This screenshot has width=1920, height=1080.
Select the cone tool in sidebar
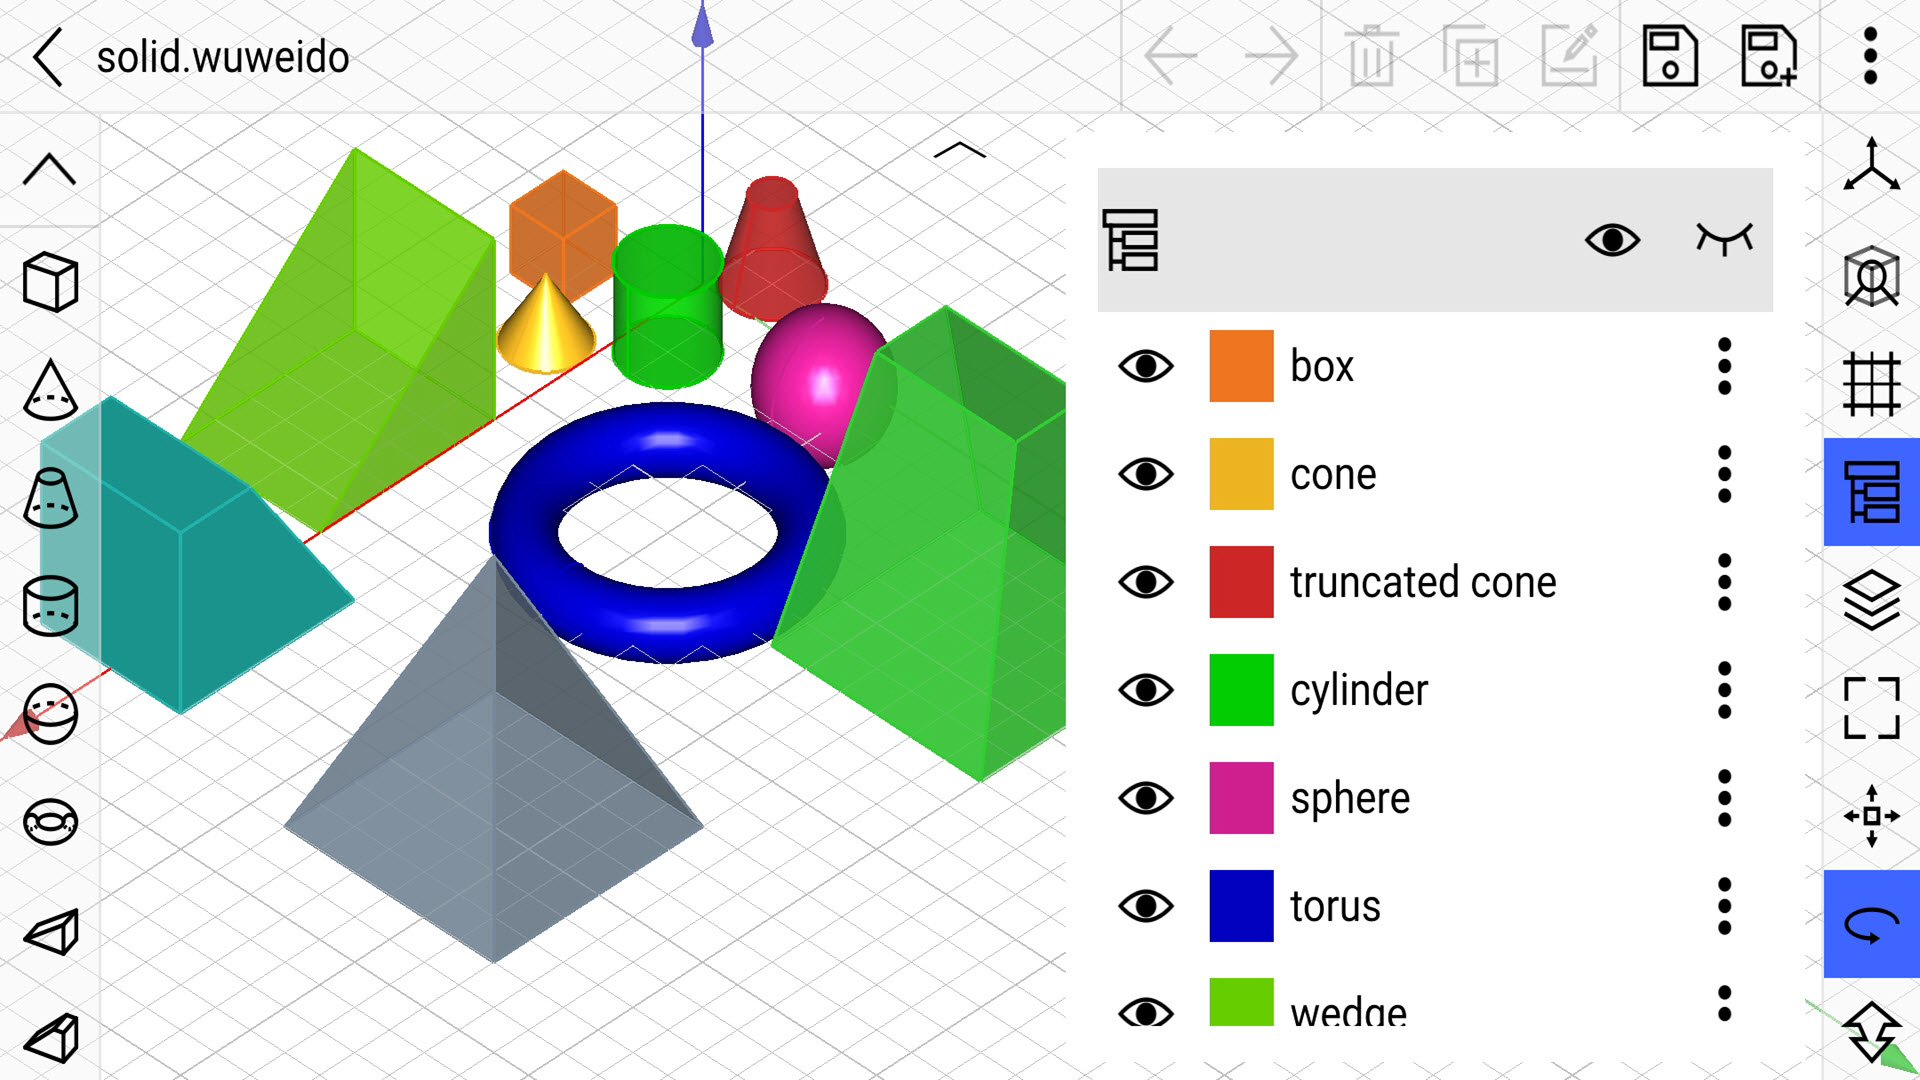(x=49, y=385)
